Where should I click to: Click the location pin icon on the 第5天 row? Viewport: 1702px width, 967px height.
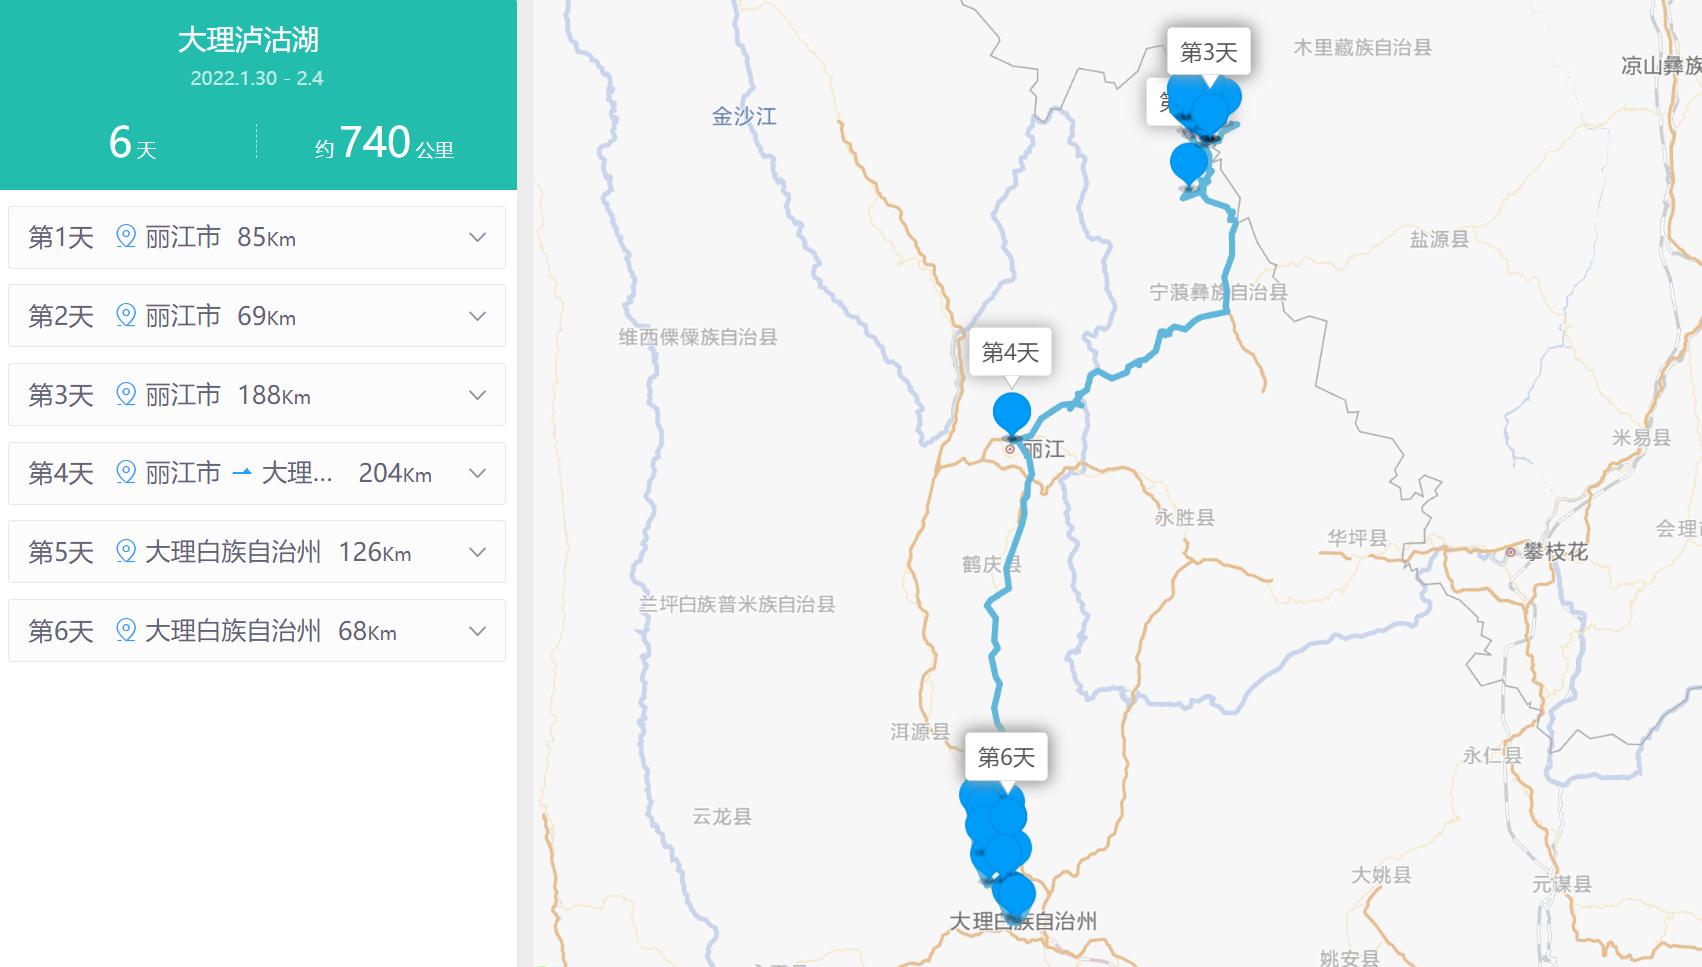click(x=126, y=551)
